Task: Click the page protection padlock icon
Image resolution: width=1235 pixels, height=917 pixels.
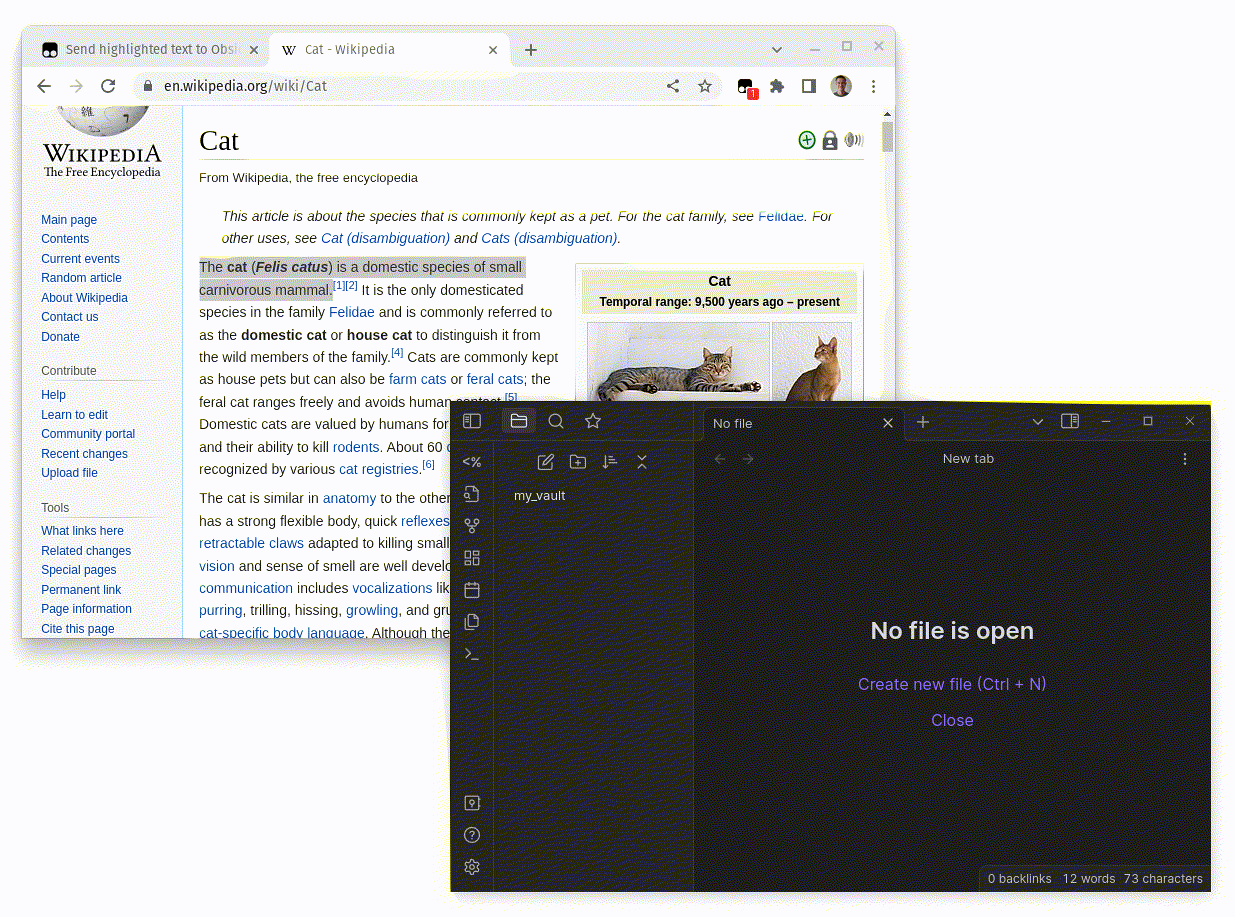Action: (x=830, y=141)
